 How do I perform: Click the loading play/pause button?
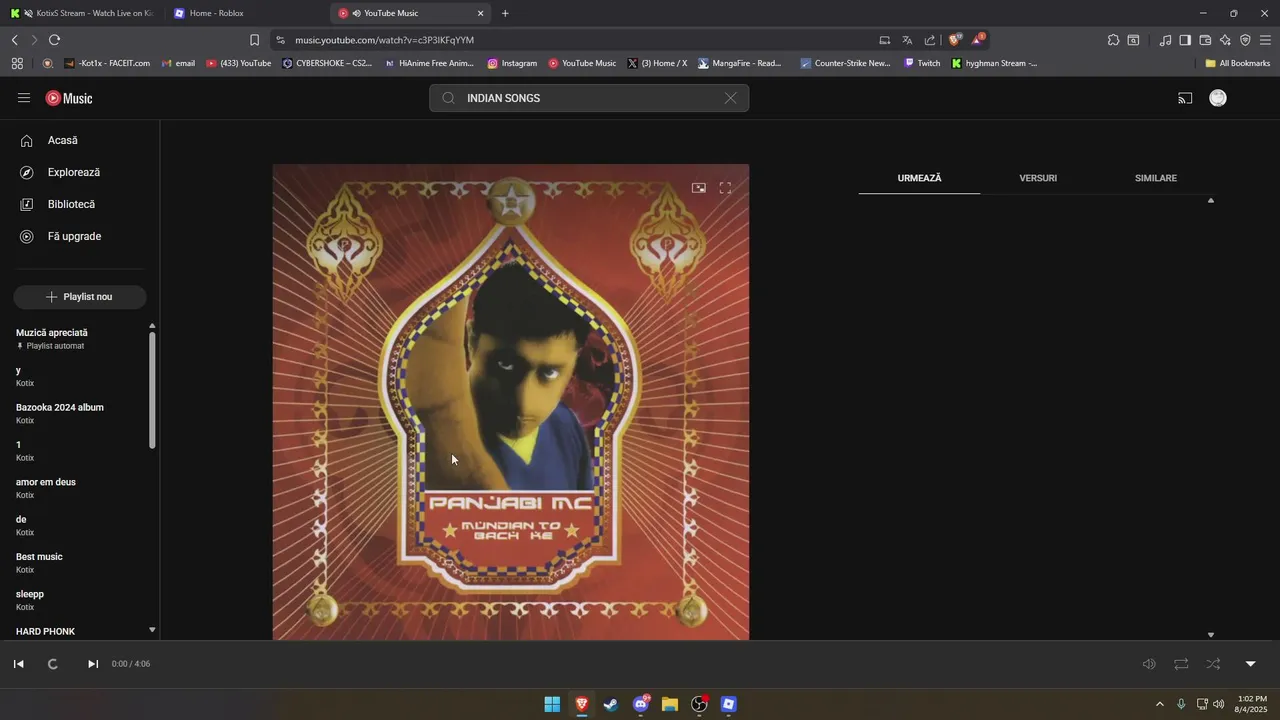pos(53,664)
